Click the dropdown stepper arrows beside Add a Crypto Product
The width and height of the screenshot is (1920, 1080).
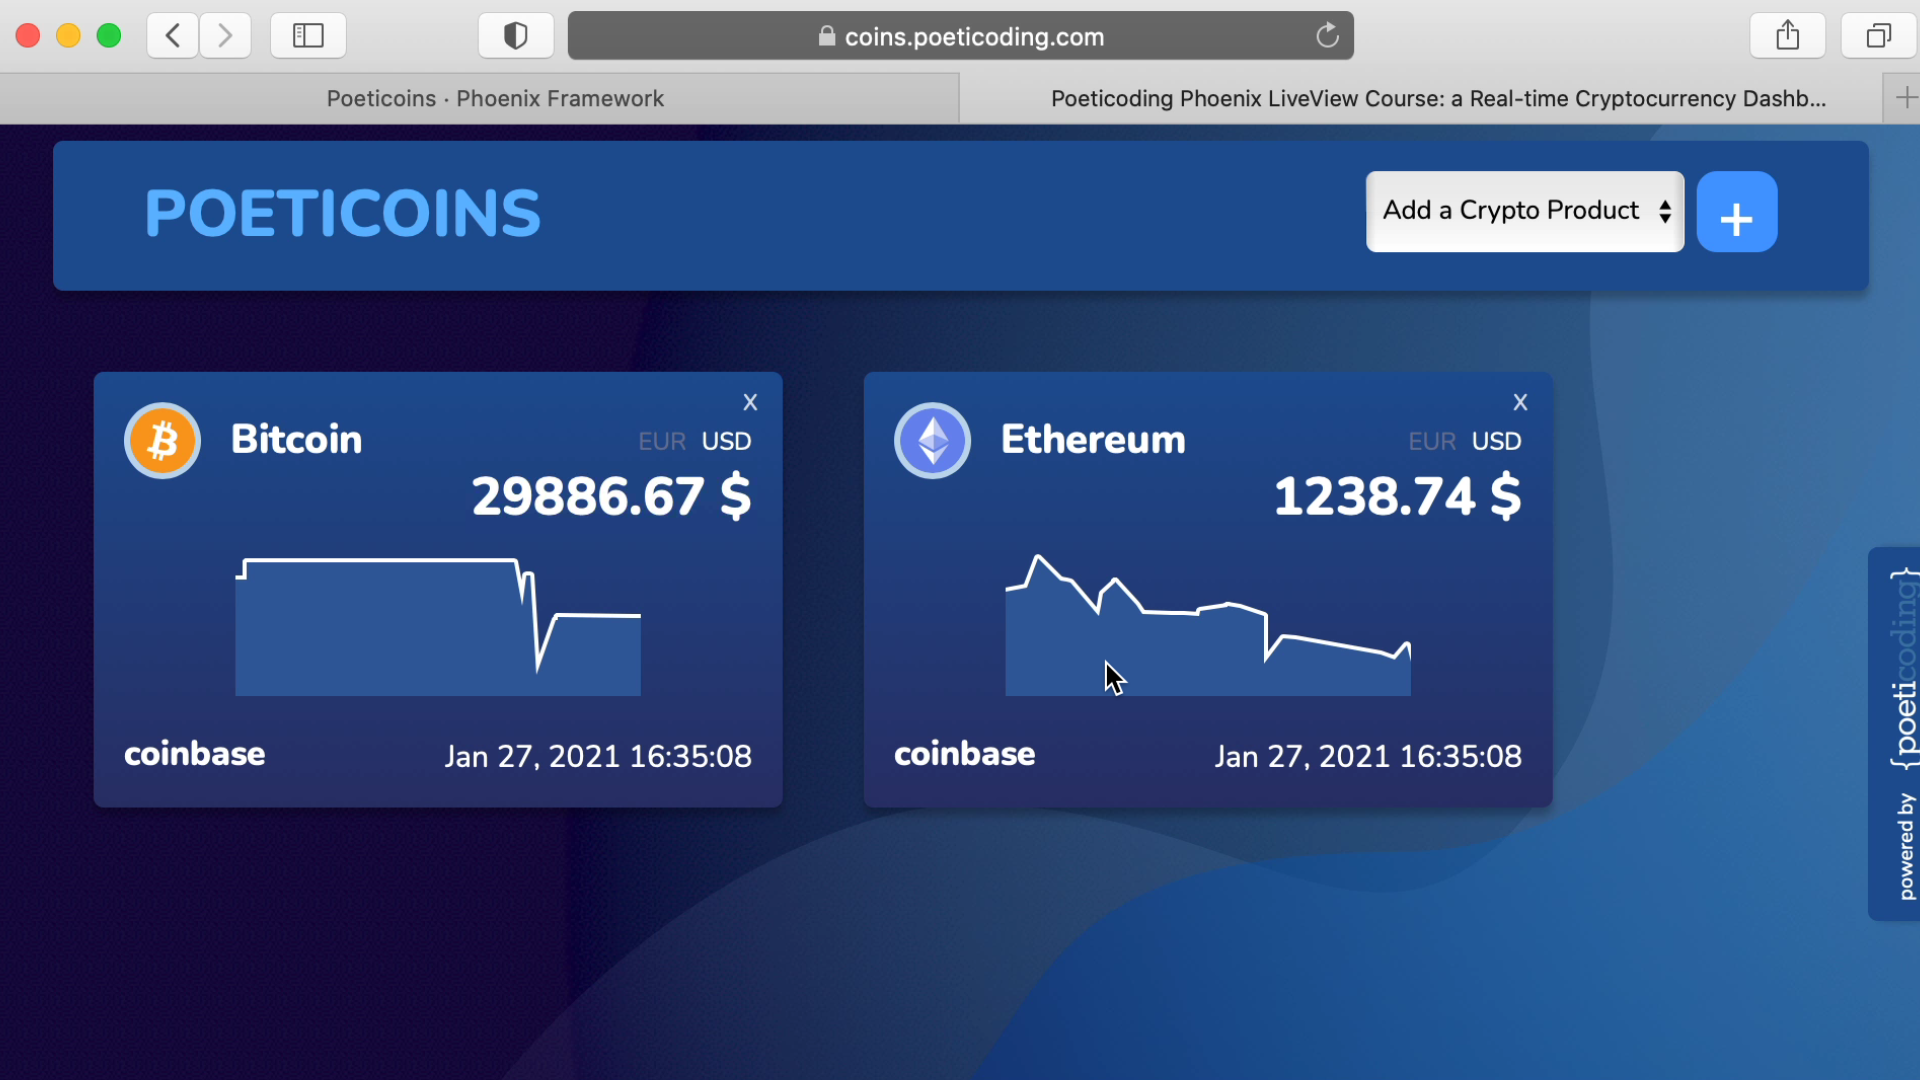pyautogui.click(x=1664, y=211)
